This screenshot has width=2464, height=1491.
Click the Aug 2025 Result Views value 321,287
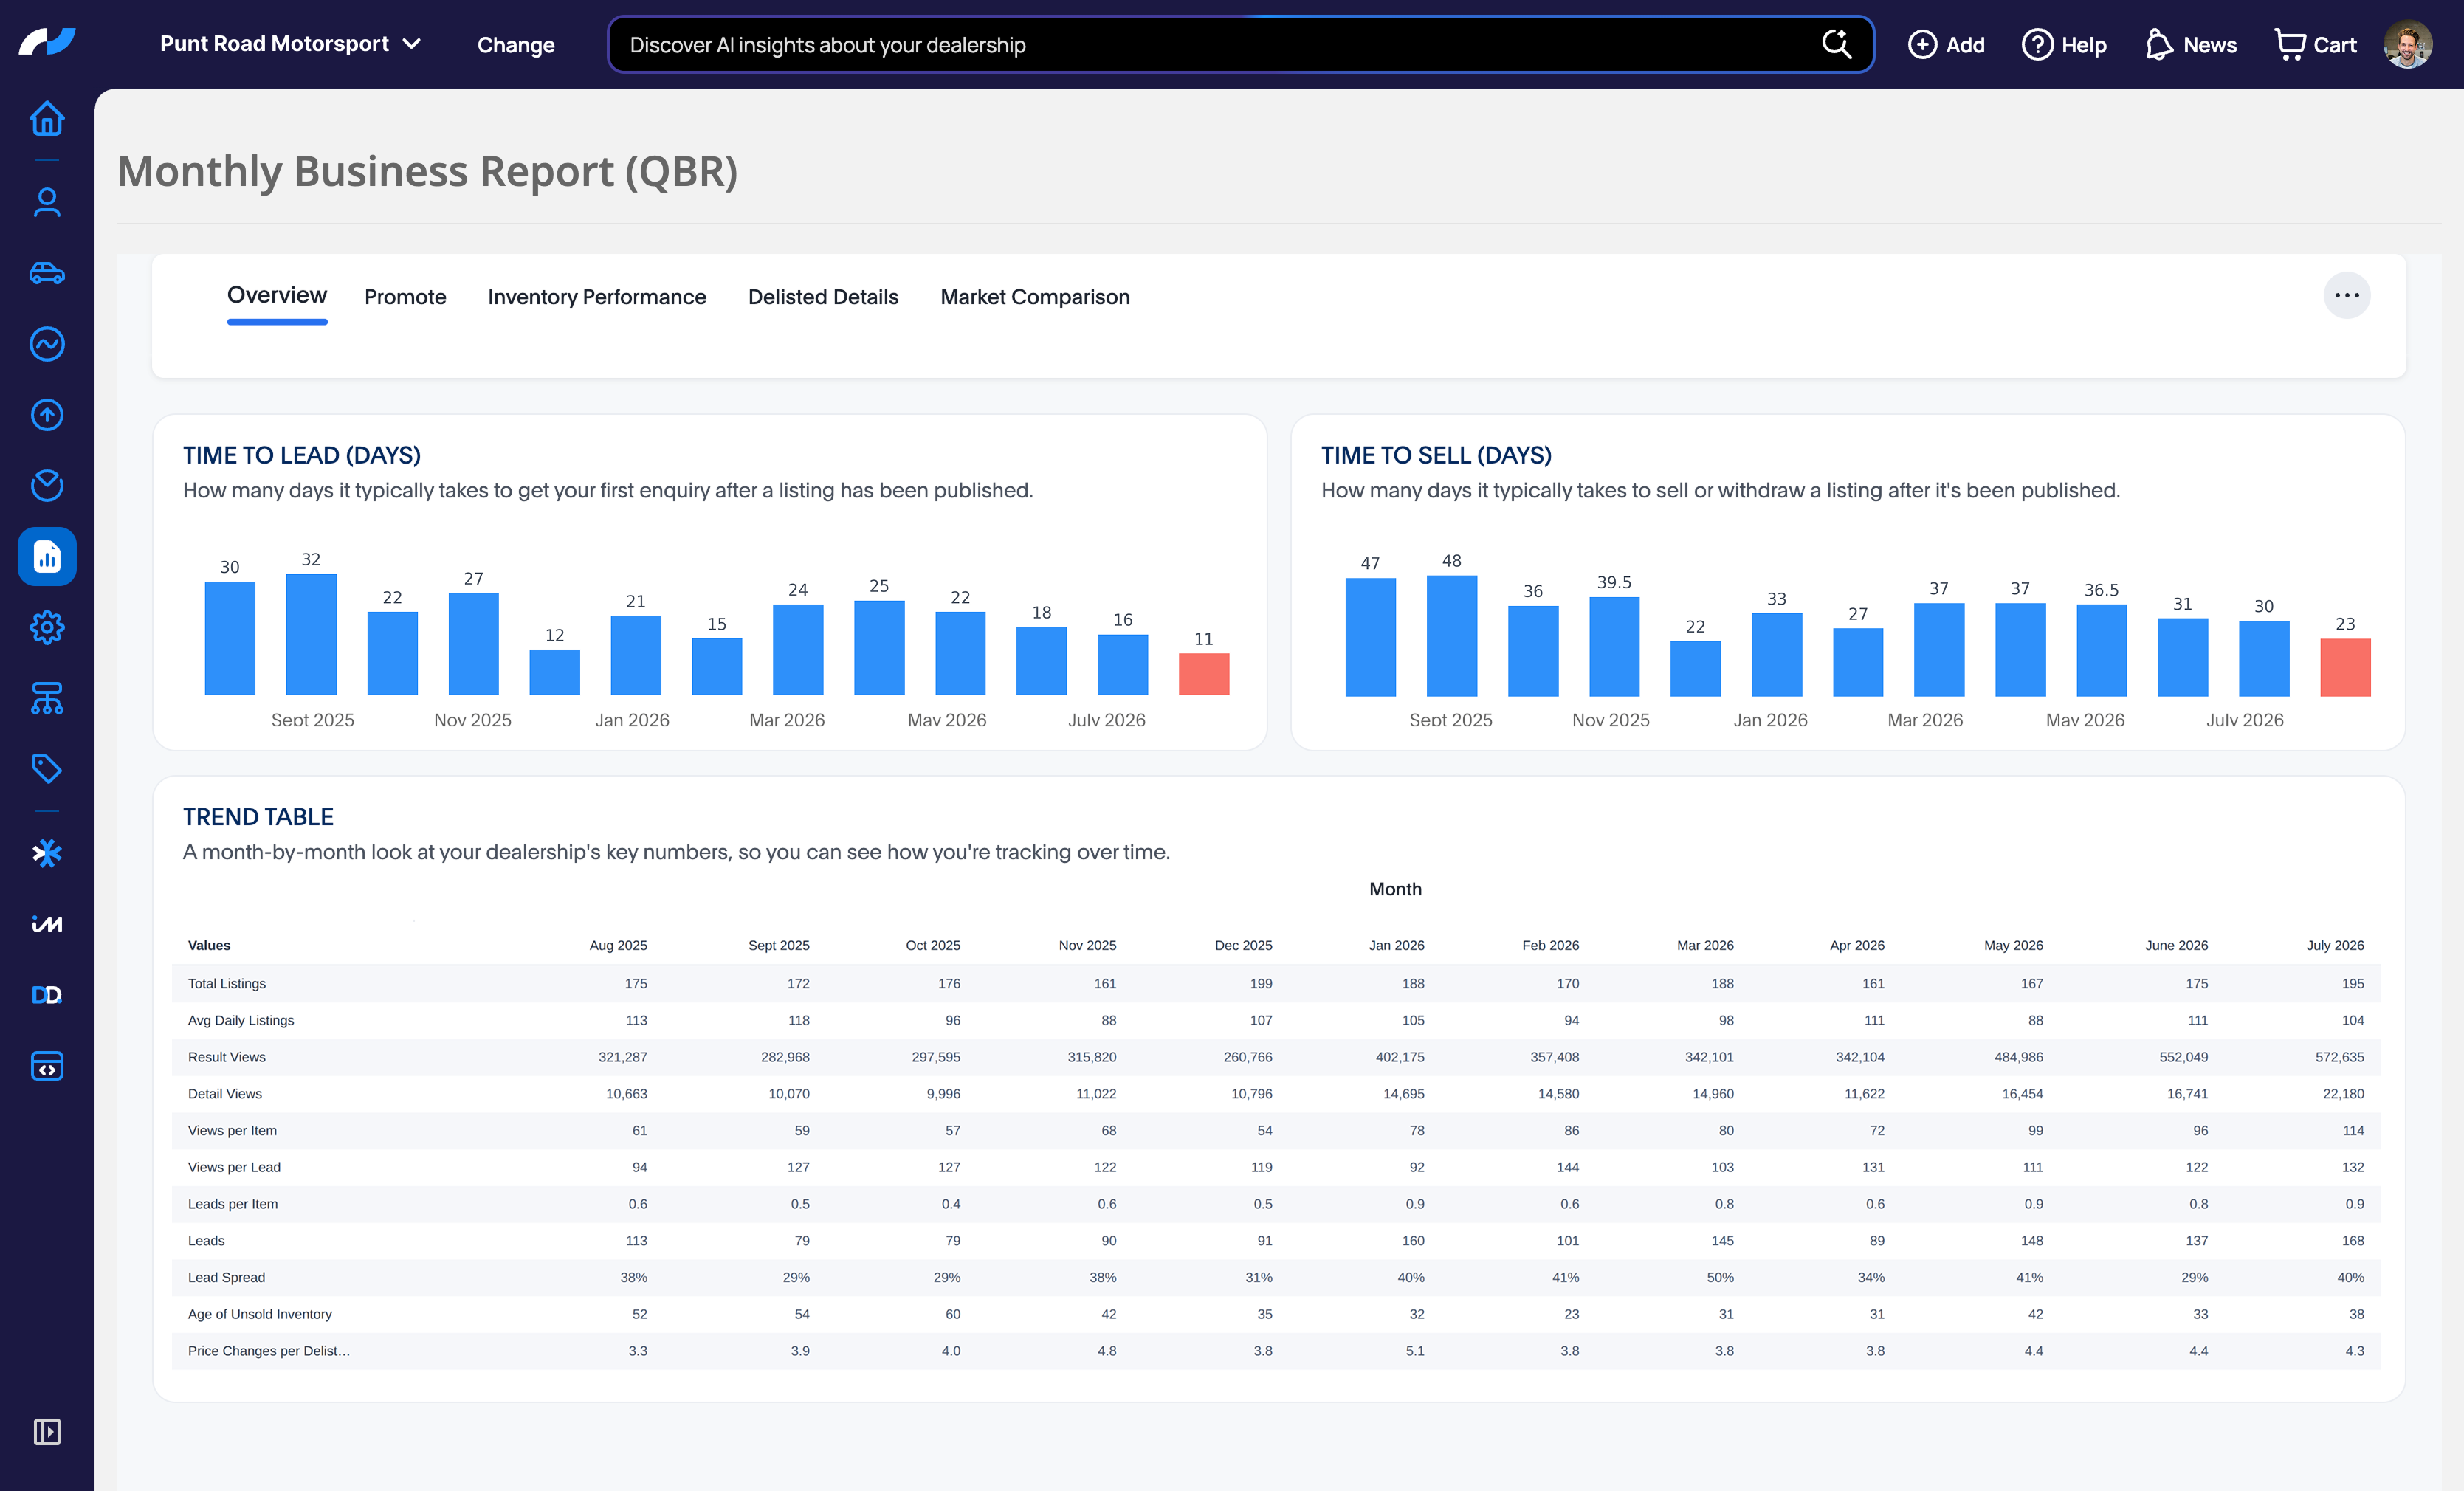(623, 1057)
